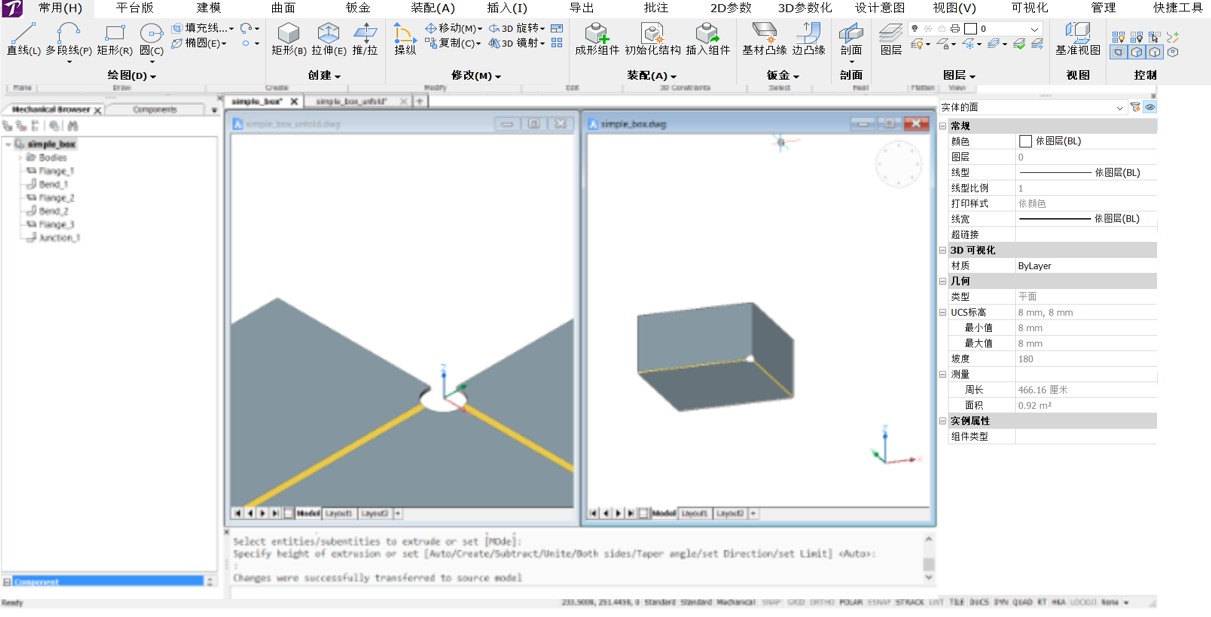Select the 直线(L) line tool
1211x617 pixels.
pyautogui.click(x=23, y=40)
